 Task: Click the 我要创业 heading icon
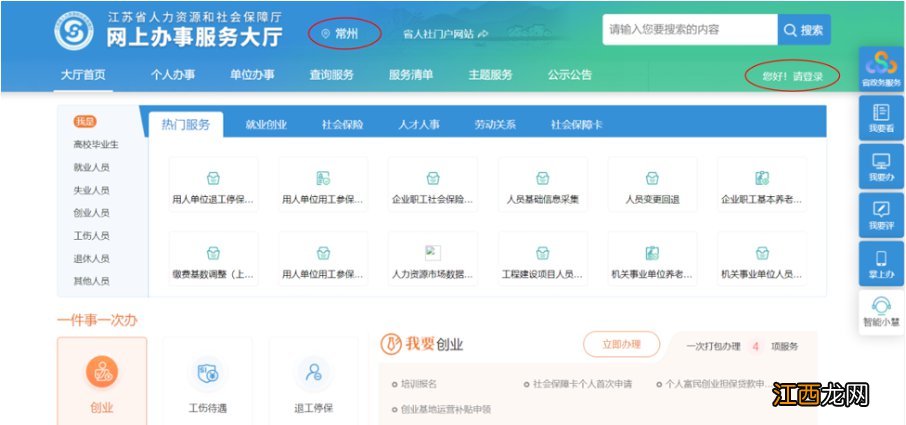[391, 345]
